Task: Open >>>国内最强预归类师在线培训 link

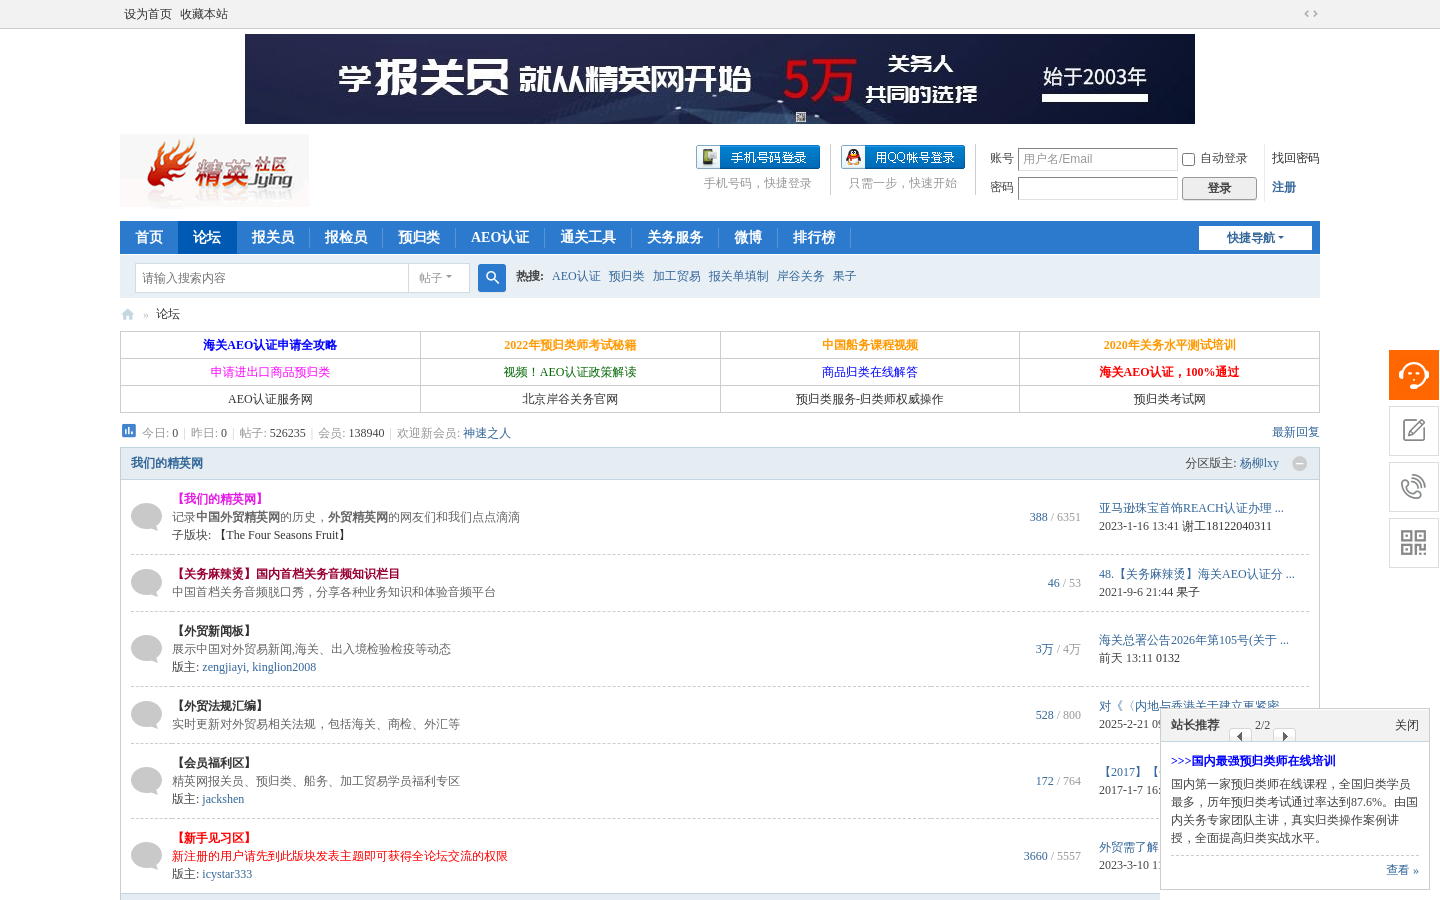Action: [1253, 761]
